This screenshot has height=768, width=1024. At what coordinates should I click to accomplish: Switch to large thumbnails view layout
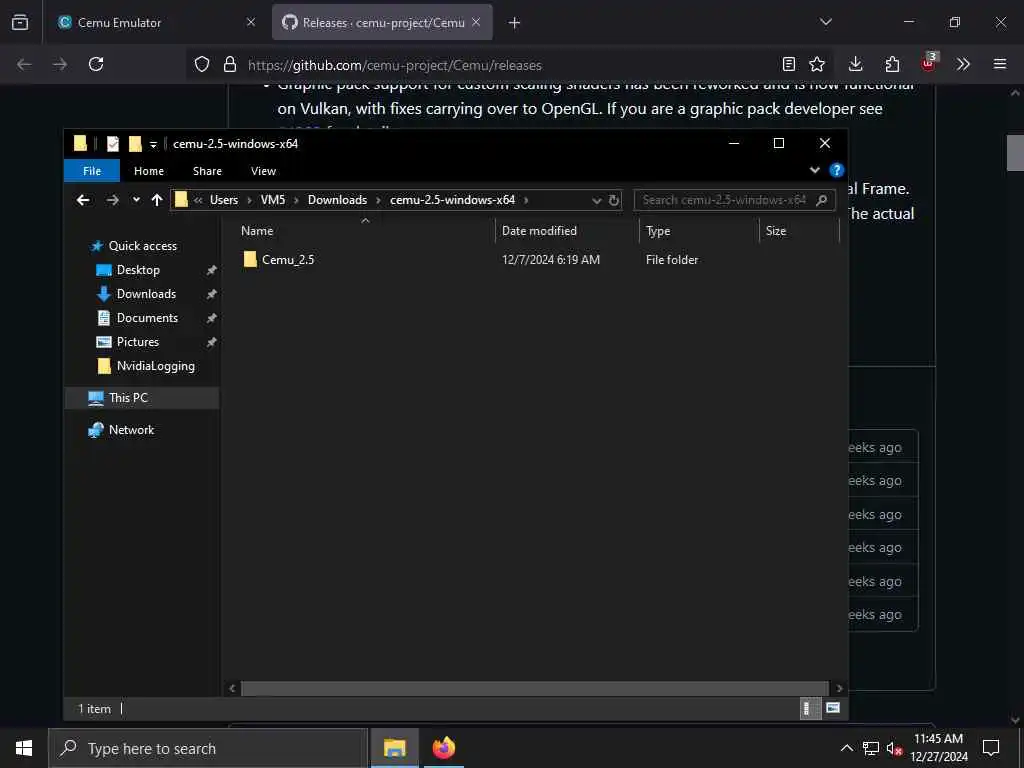[x=833, y=708]
